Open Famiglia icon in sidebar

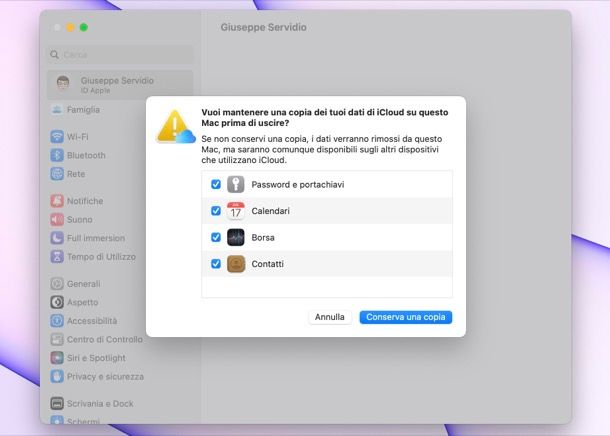click(57, 110)
